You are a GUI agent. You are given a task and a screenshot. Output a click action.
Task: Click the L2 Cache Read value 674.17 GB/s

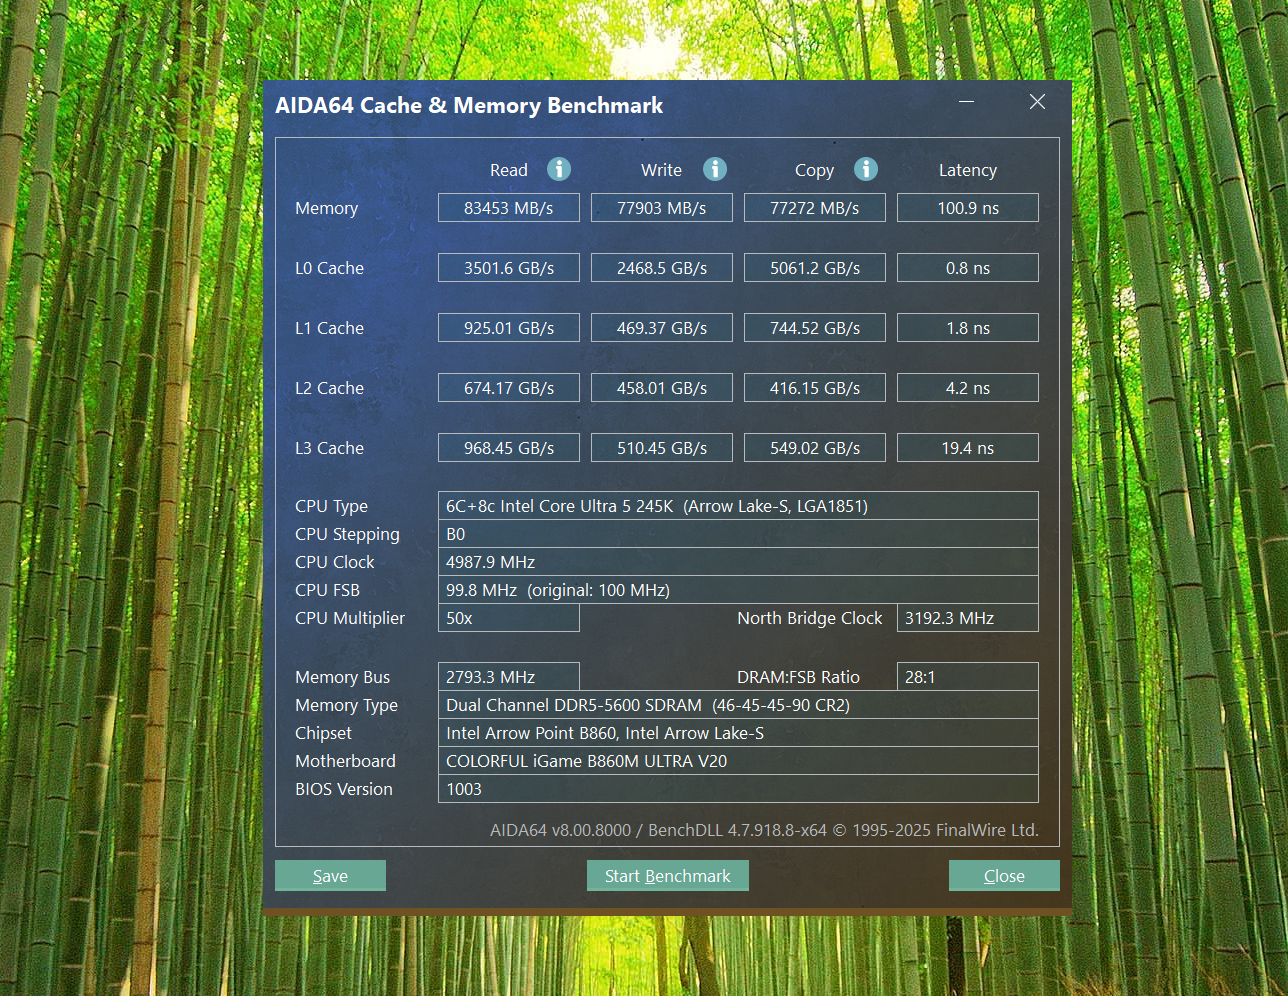(x=509, y=388)
